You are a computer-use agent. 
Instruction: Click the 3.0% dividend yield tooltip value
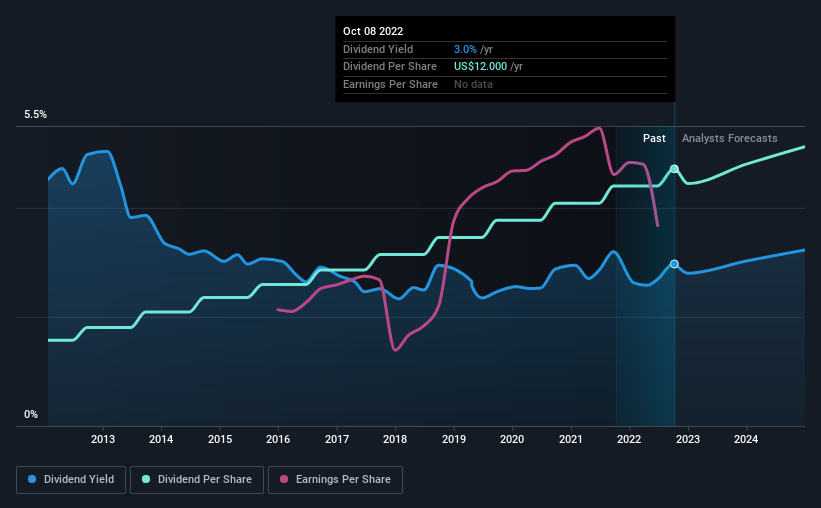[x=465, y=49]
